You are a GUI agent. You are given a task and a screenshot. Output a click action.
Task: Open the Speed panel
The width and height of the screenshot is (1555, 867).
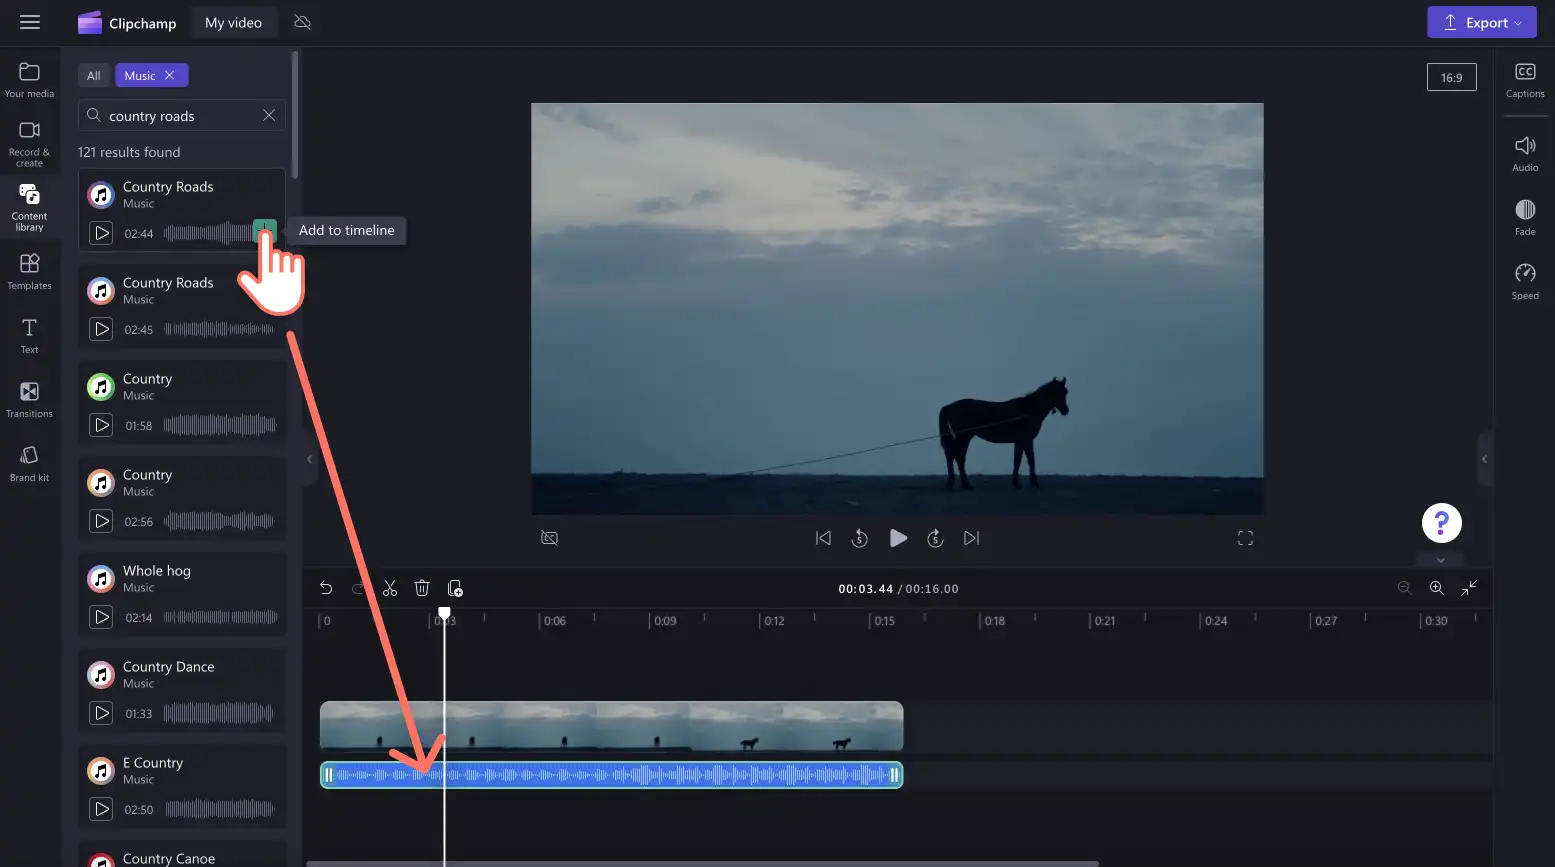click(1525, 281)
